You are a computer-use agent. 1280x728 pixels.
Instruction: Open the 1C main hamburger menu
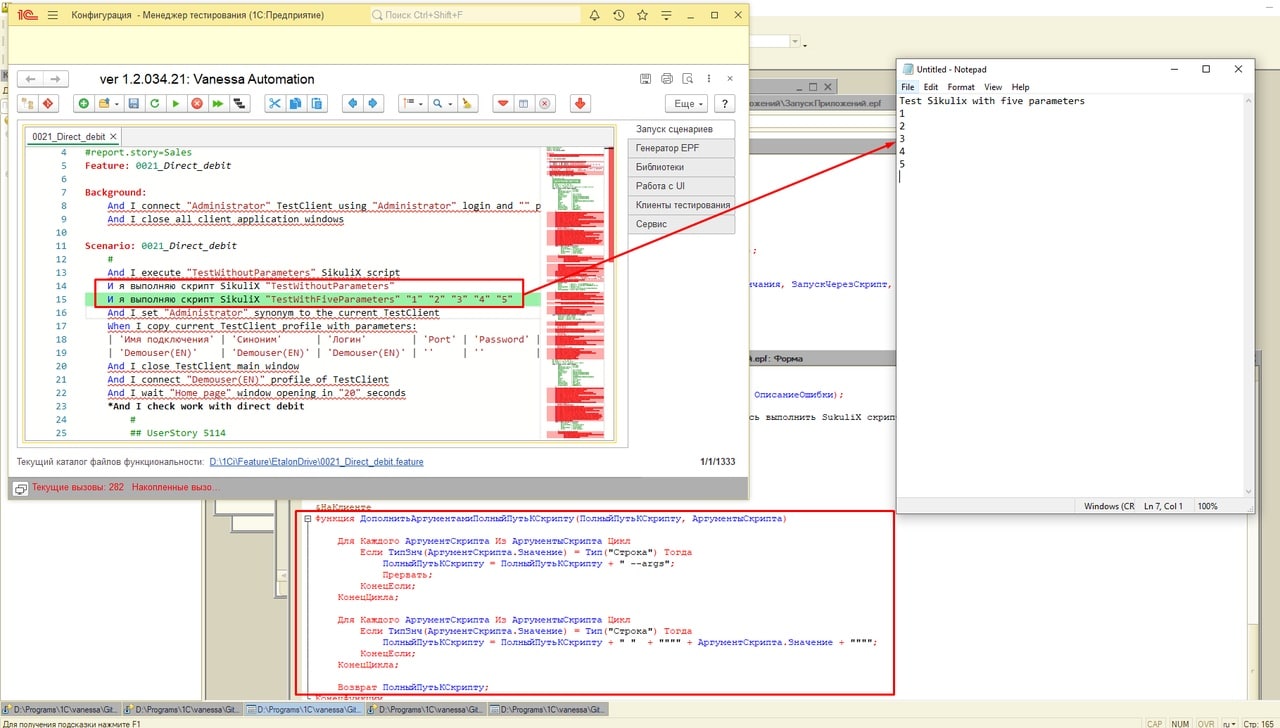click(x=52, y=16)
